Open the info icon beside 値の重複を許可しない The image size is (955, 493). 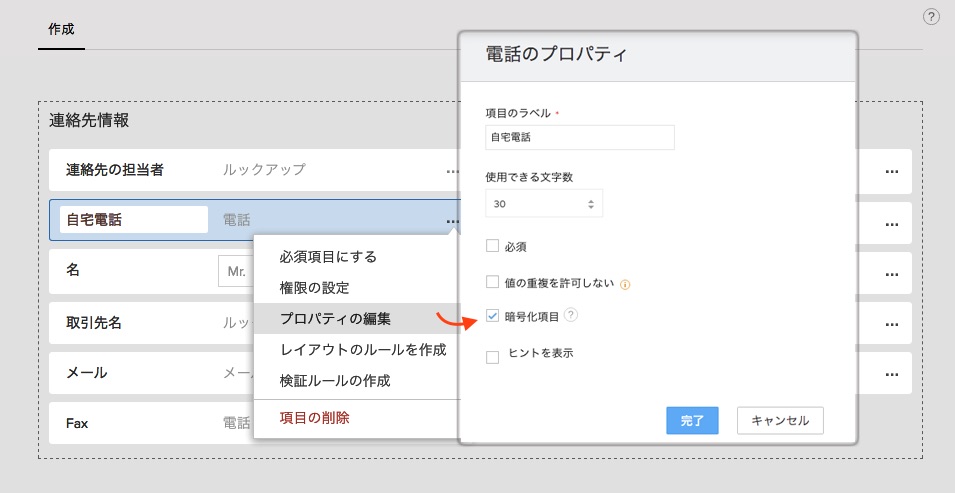(x=624, y=285)
